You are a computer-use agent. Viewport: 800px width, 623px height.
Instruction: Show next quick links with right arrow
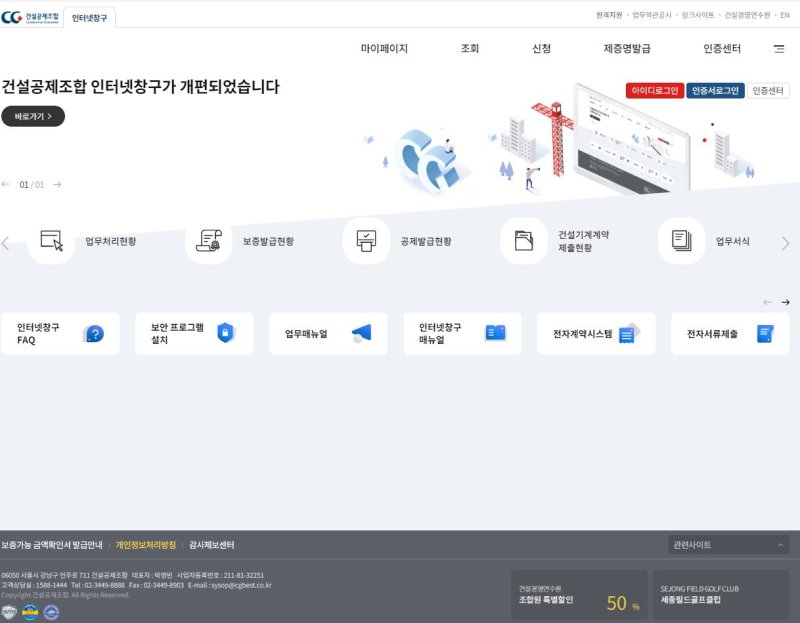pyautogui.click(x=785, y=302)
